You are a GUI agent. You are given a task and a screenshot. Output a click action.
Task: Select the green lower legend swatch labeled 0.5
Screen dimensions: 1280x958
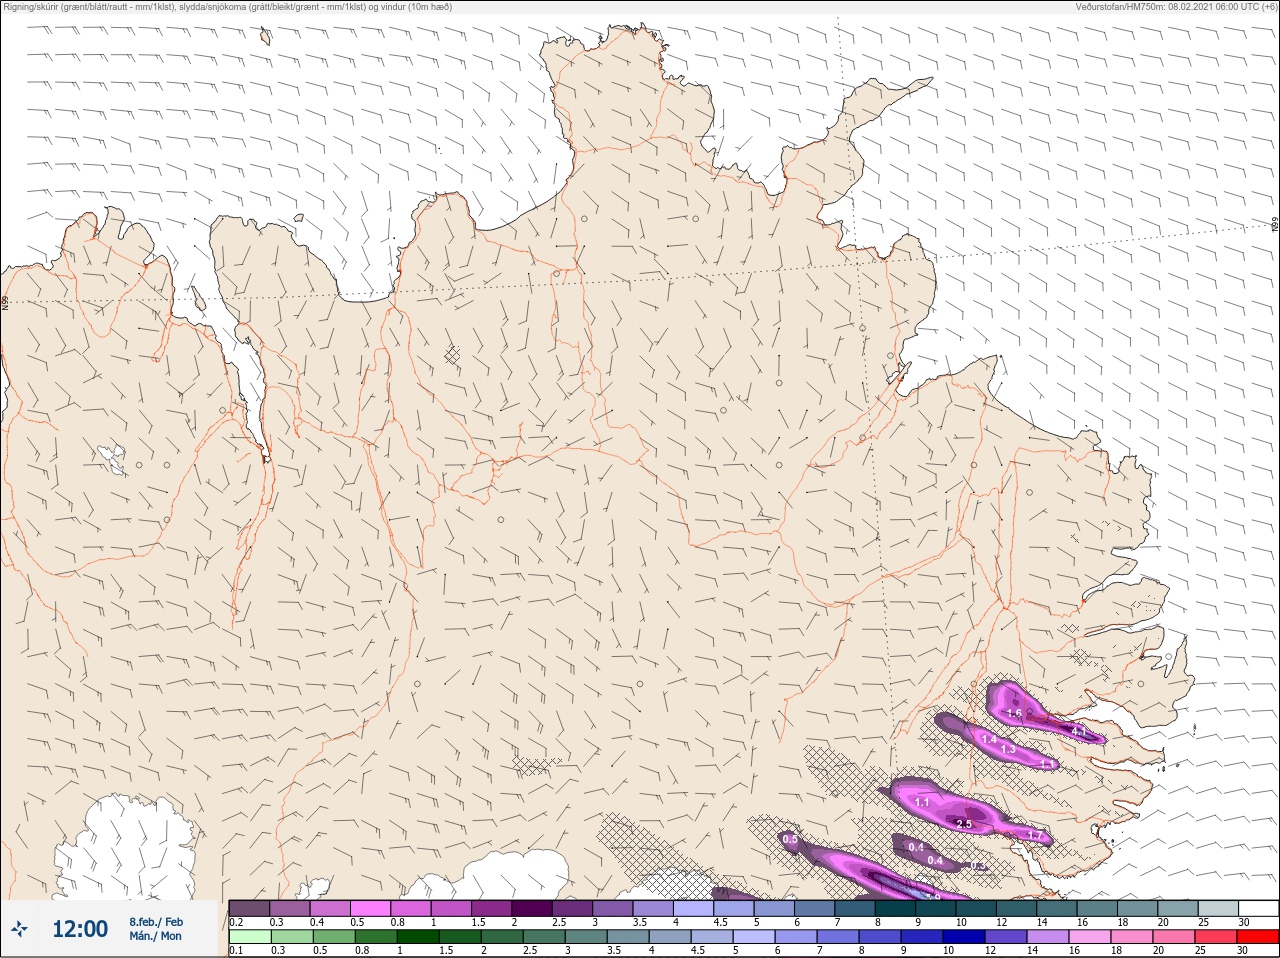pyautogui.click(x=334, y=937)
